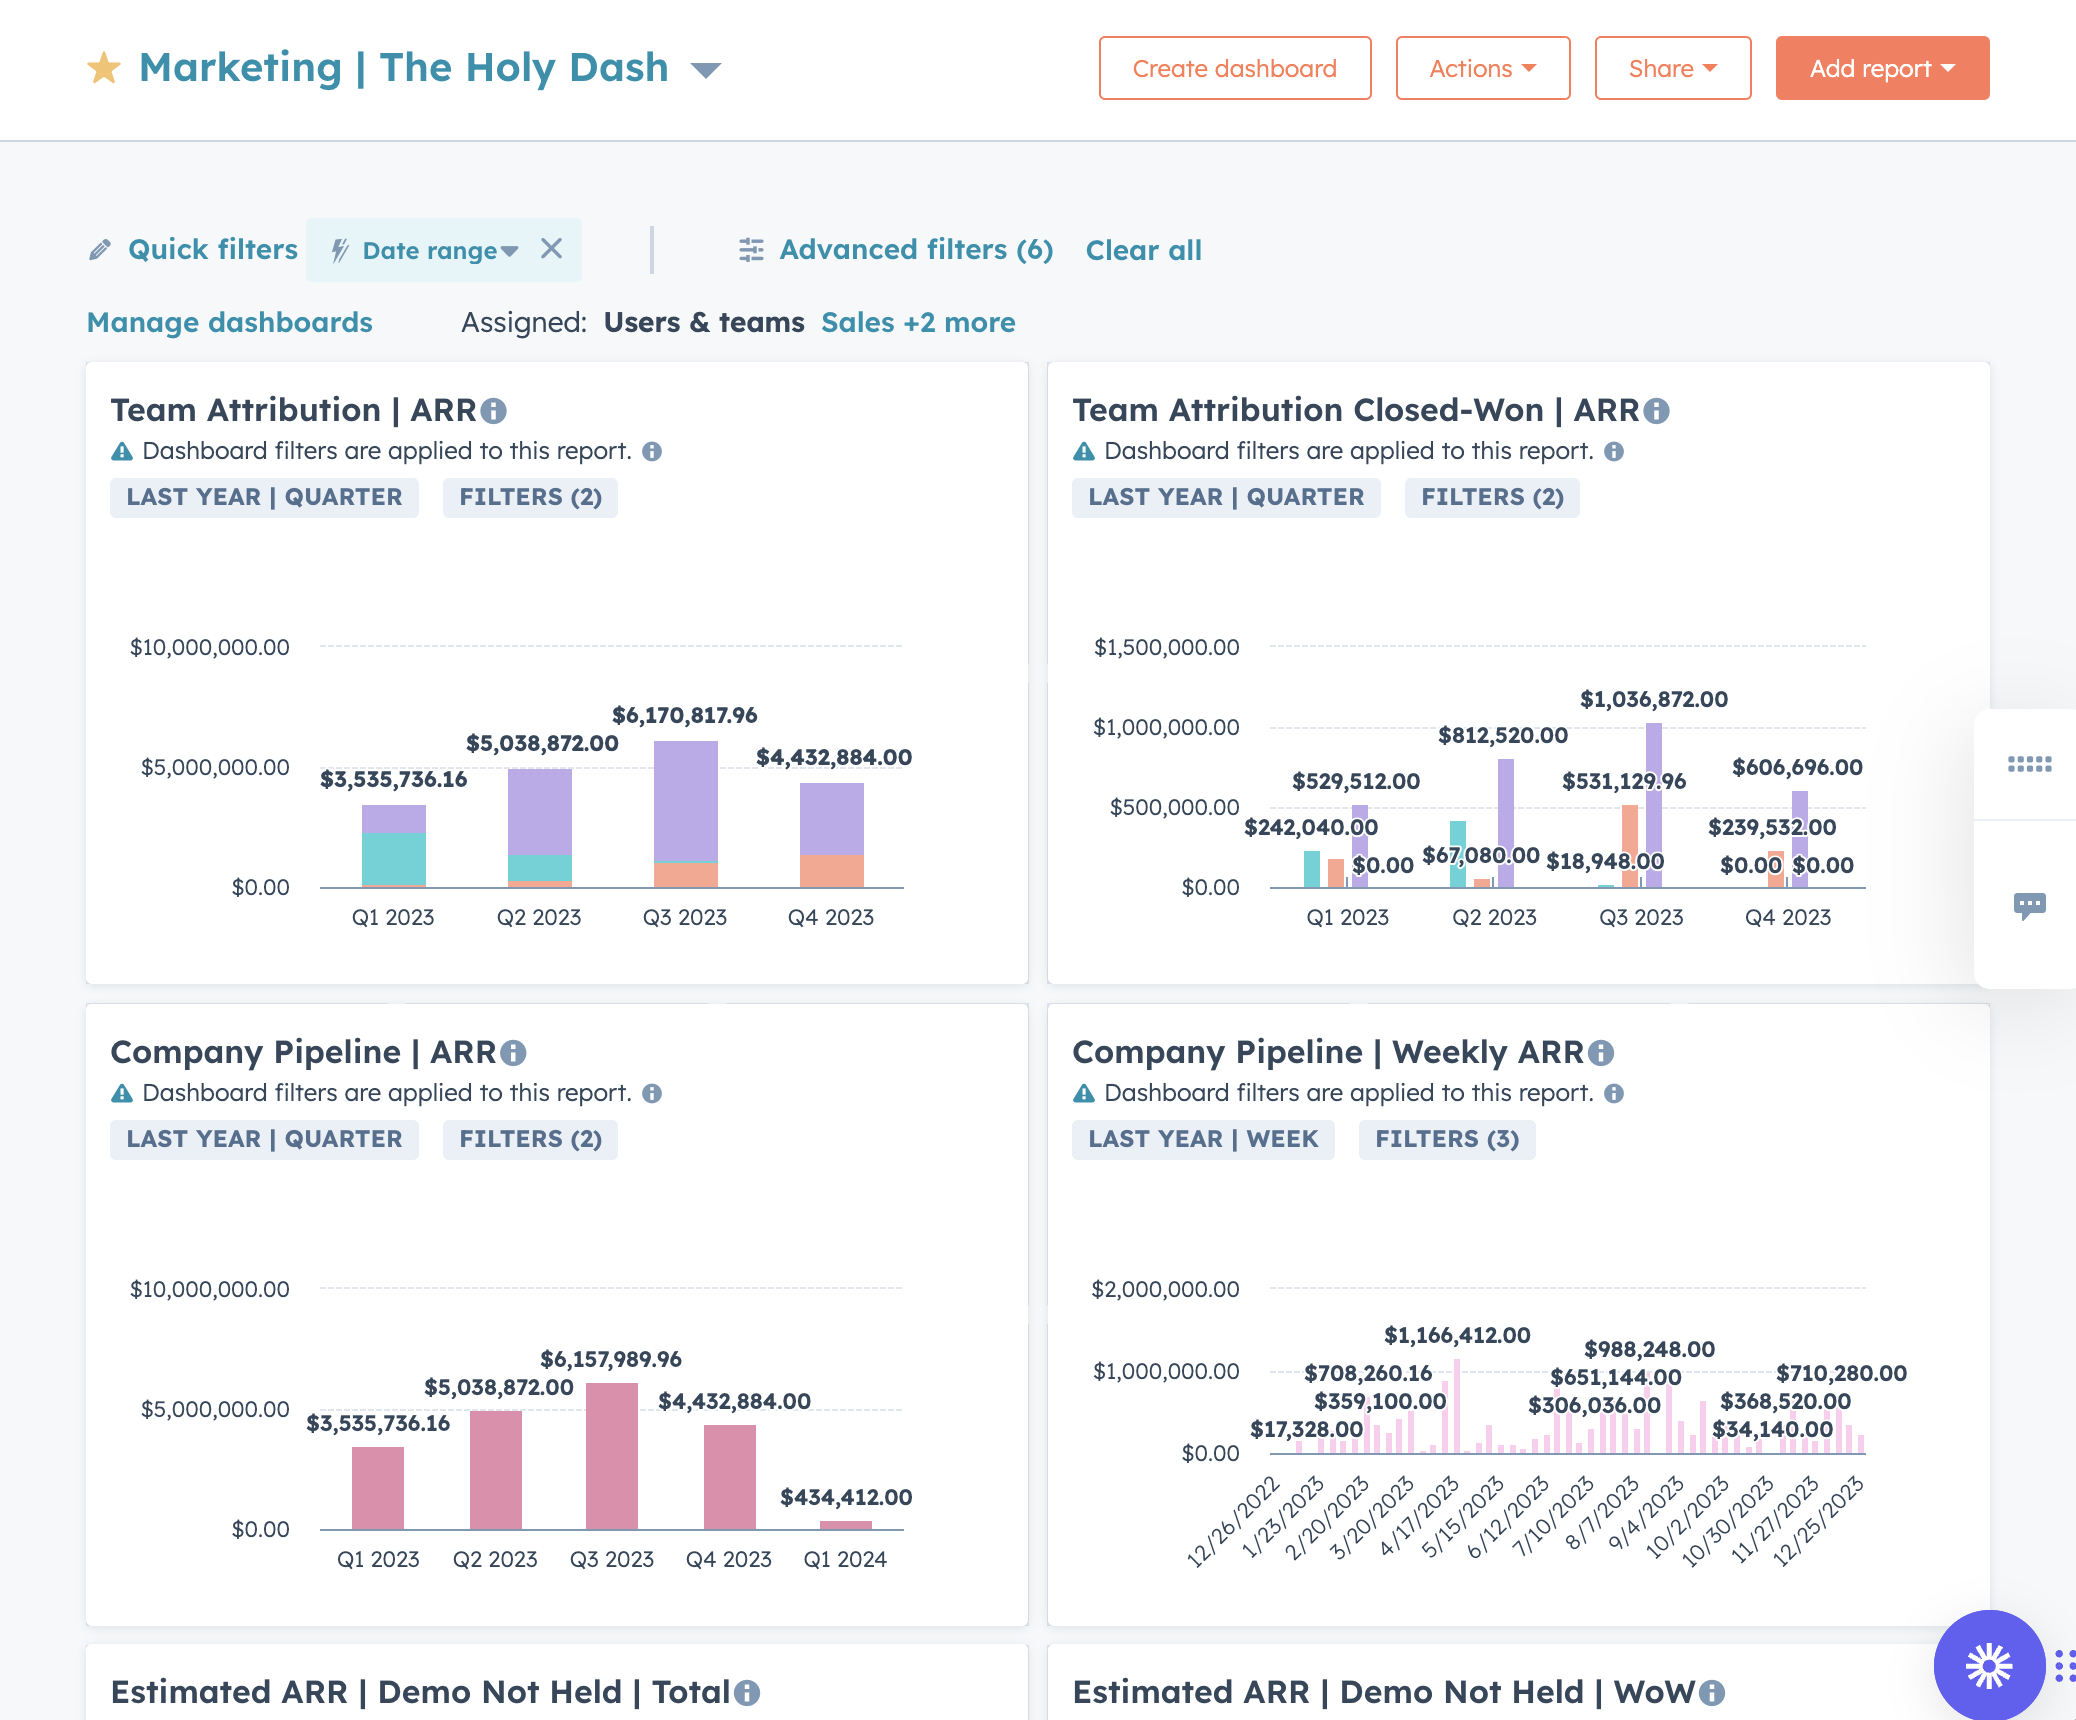Screen dimensions: 2076x1720
Task: Click FILTERS (2) tag in Company Pipeline ARR
Action: tap(530, 1139)
